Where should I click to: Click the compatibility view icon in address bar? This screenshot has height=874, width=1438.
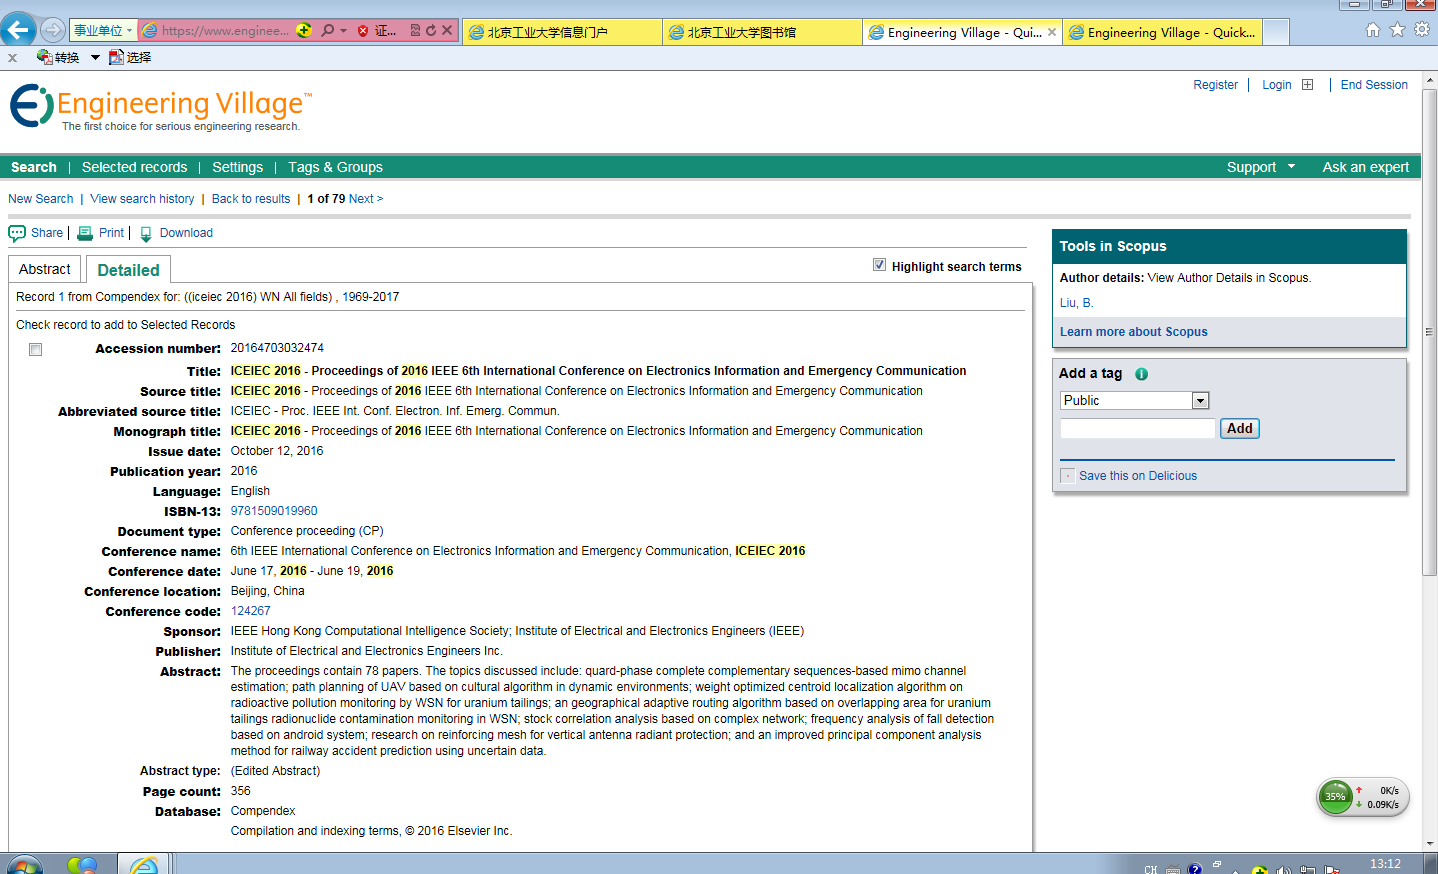(x=415, y=30)
